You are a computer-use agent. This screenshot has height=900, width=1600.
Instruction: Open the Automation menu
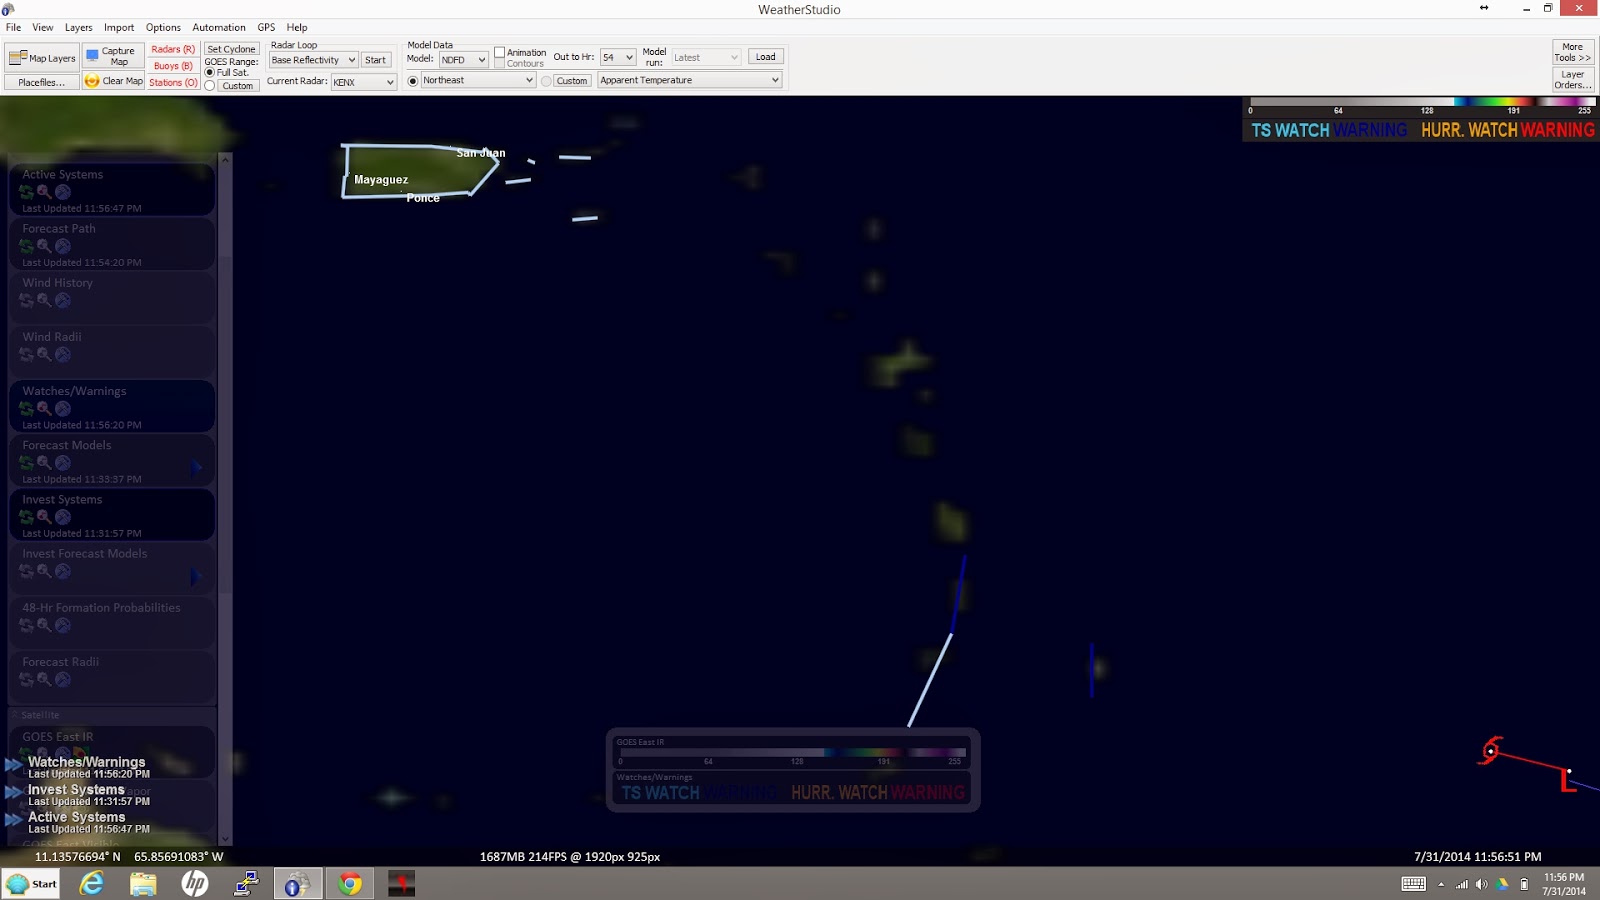click(x=219, y=27)
